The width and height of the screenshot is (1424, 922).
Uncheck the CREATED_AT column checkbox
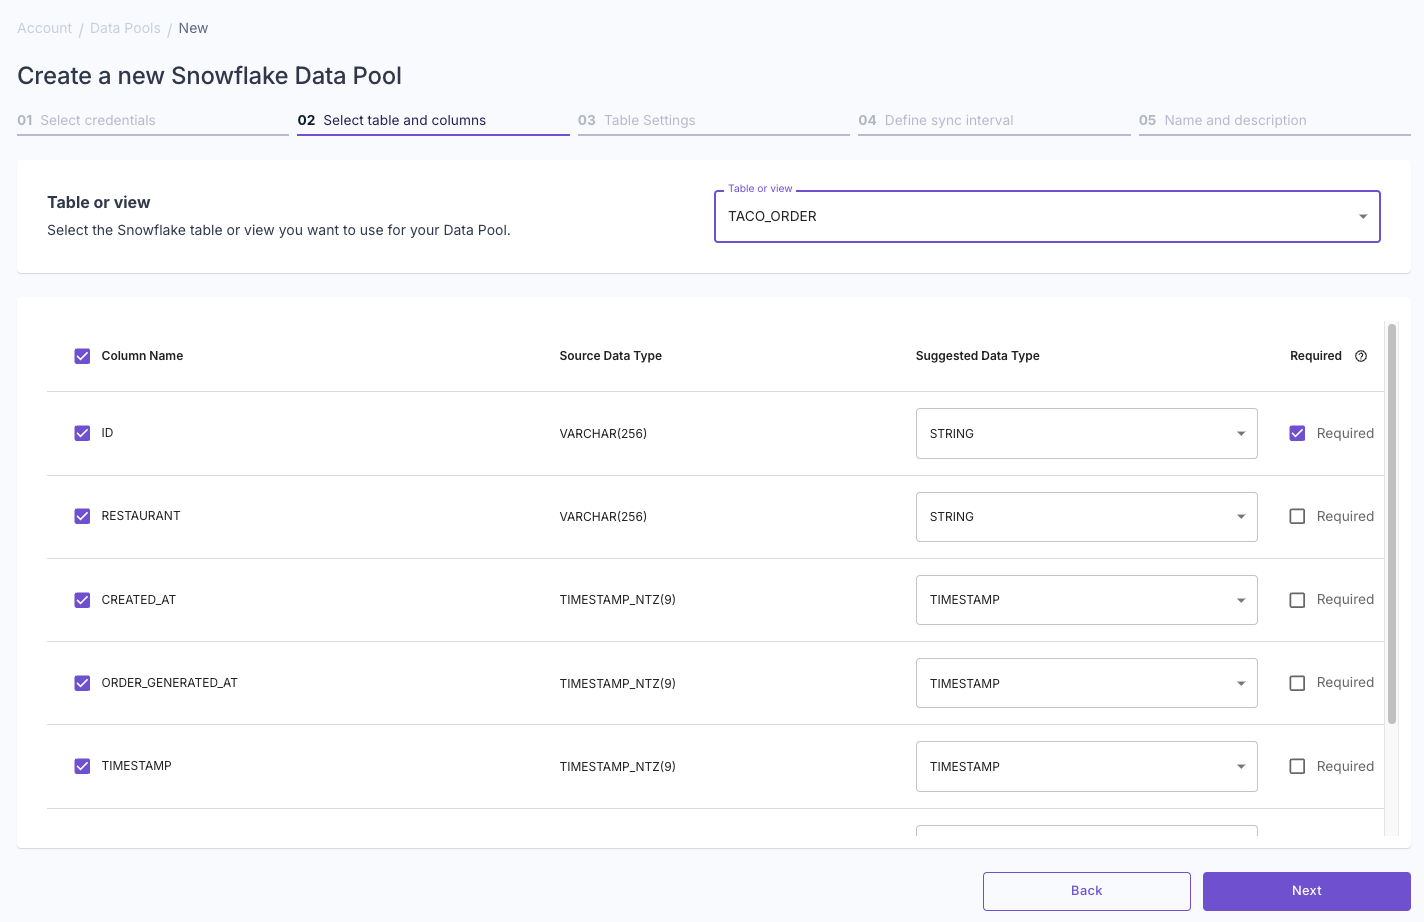pyautogui.click(x=81, y=599)
